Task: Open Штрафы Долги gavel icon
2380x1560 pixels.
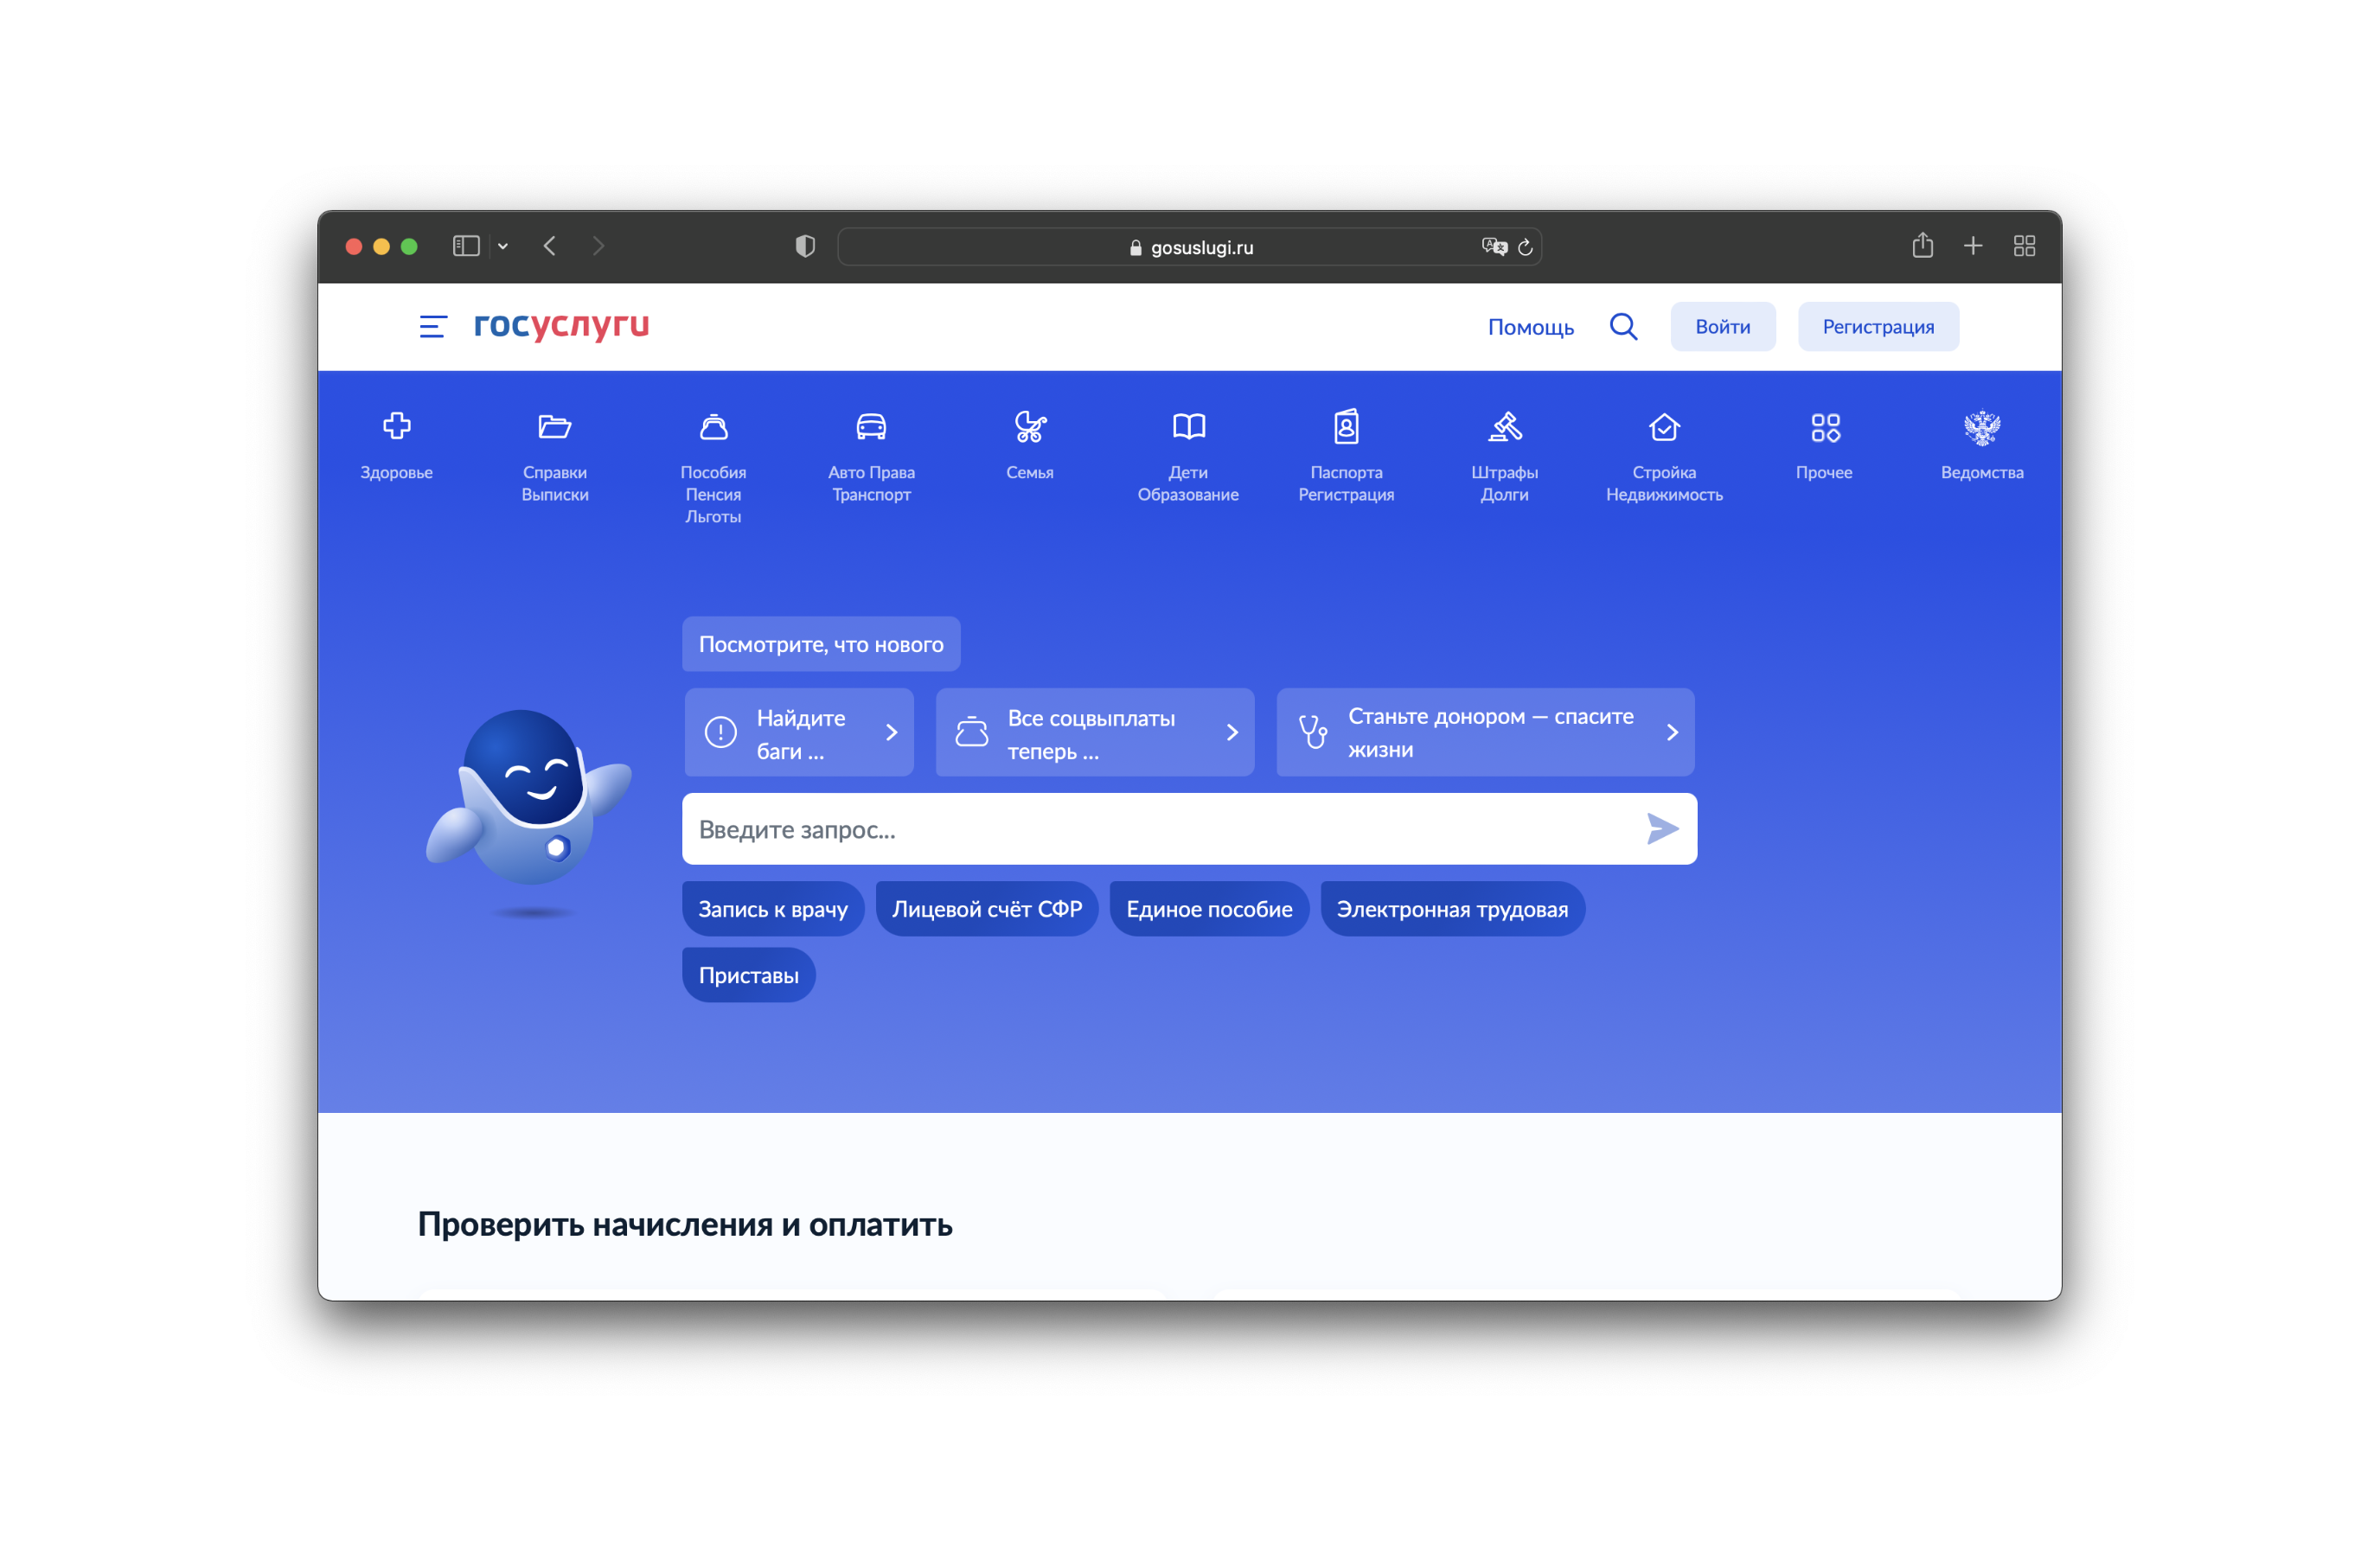Action: click(x=1504, y=427)
